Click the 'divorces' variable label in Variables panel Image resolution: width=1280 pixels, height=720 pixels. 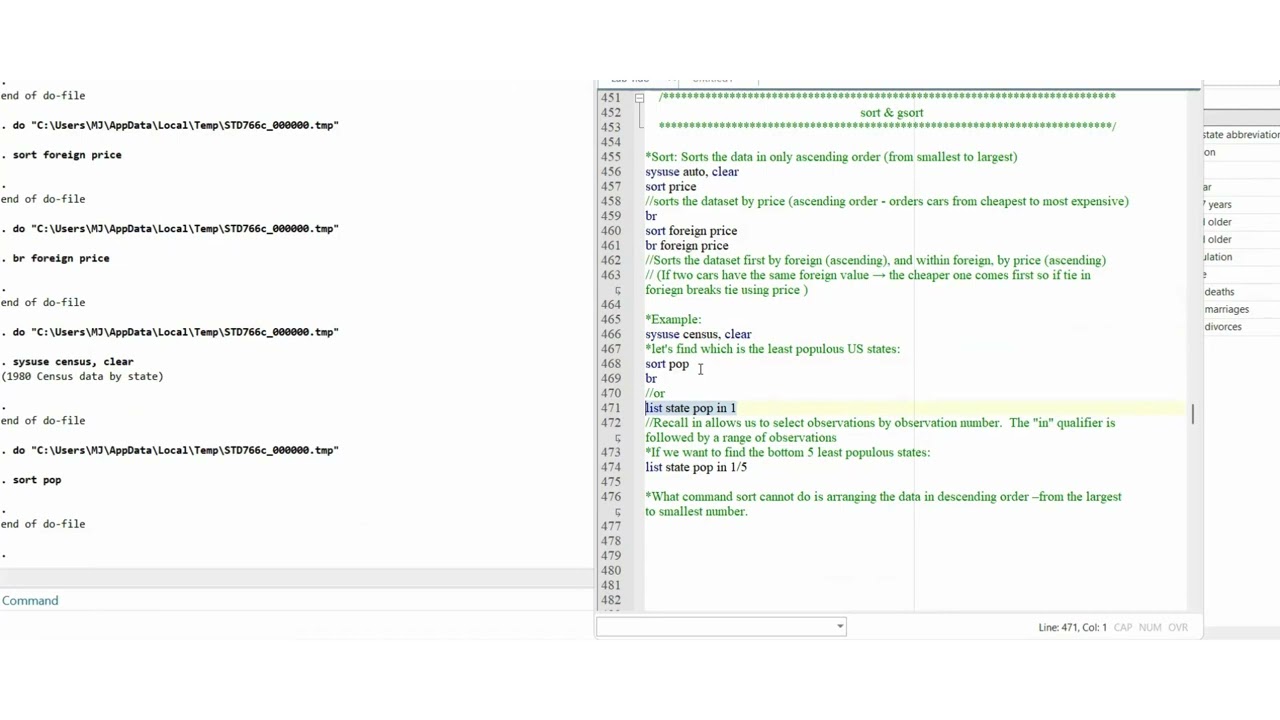tap(1223, 327)
